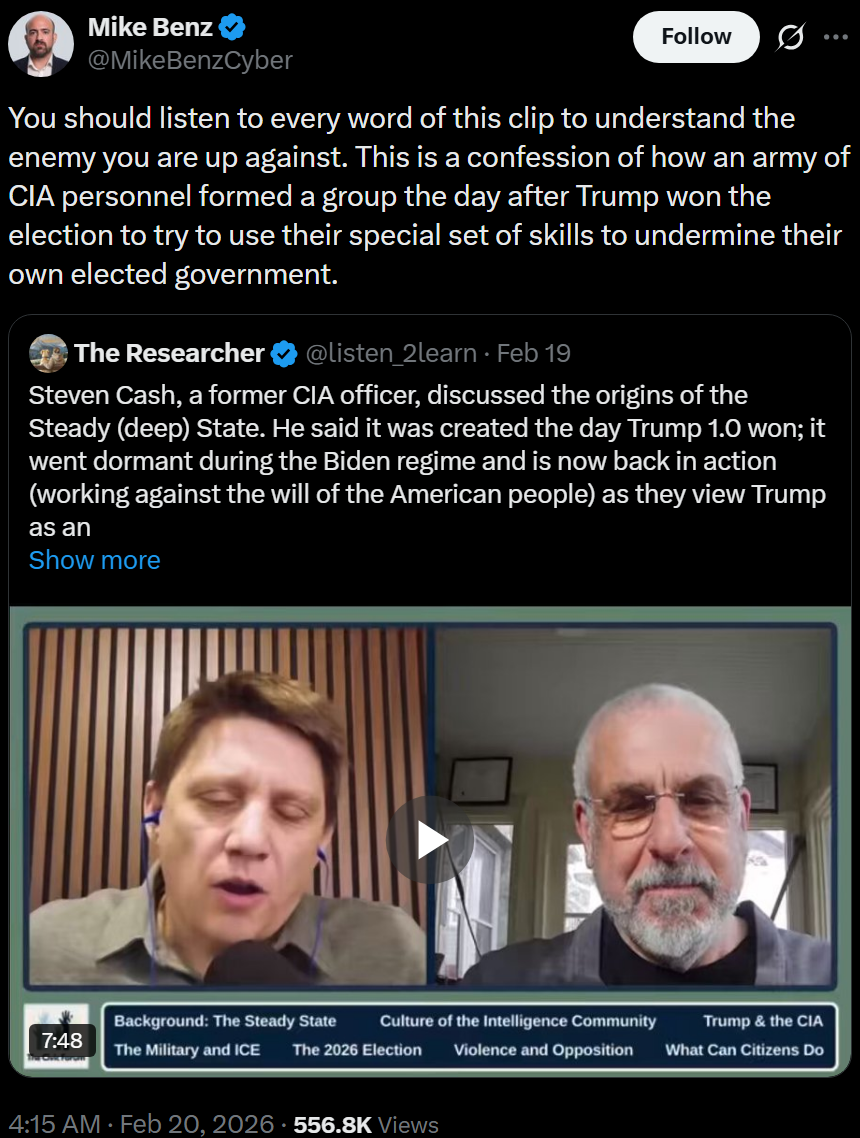Select 'The 2026 Election' chapter label
860x1138 pixels.
tap(357, 1050)
